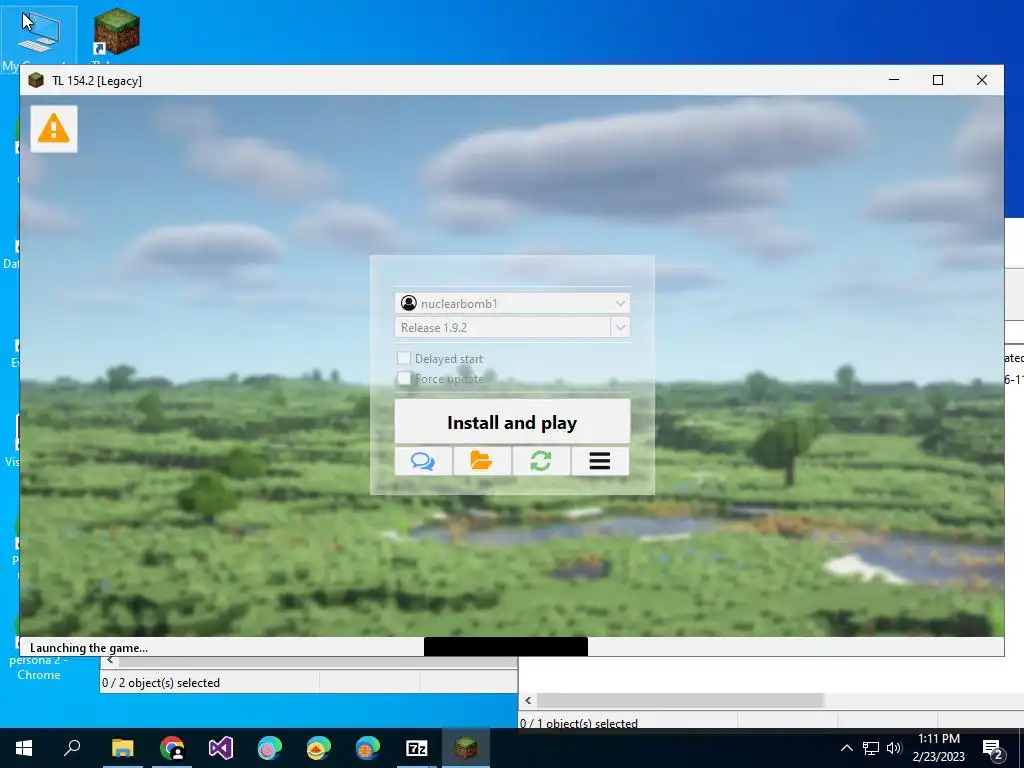
Task: Open the notification center icon
Action: (x=994, y=749)
